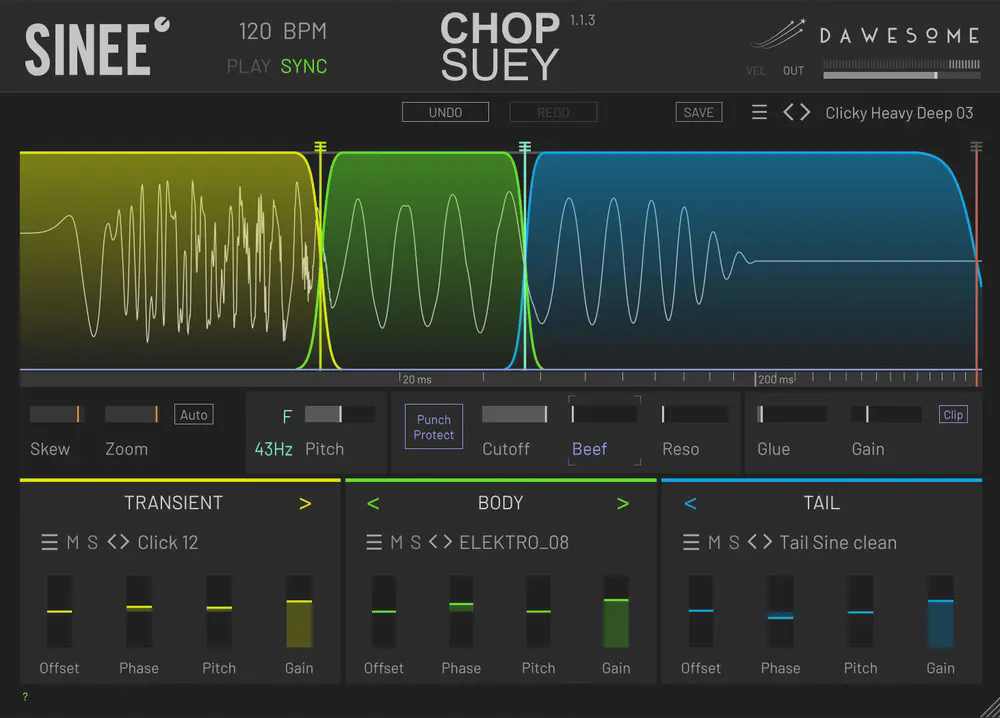1000x718 pixels.
Task: Click the SAVE preset button
Action: 698,113
